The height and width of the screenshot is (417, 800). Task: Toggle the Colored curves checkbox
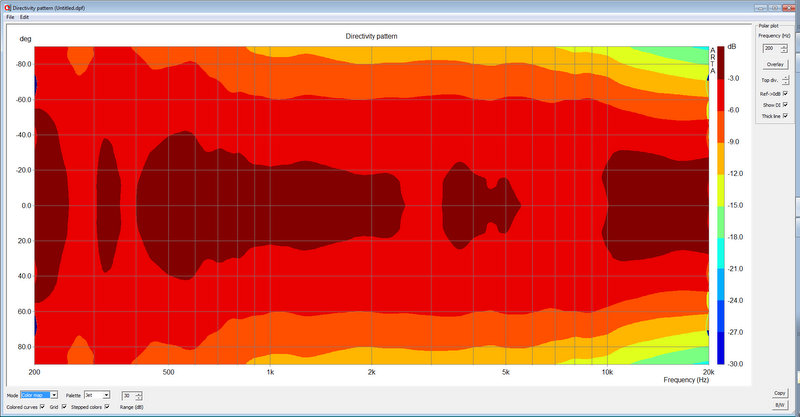42,408
